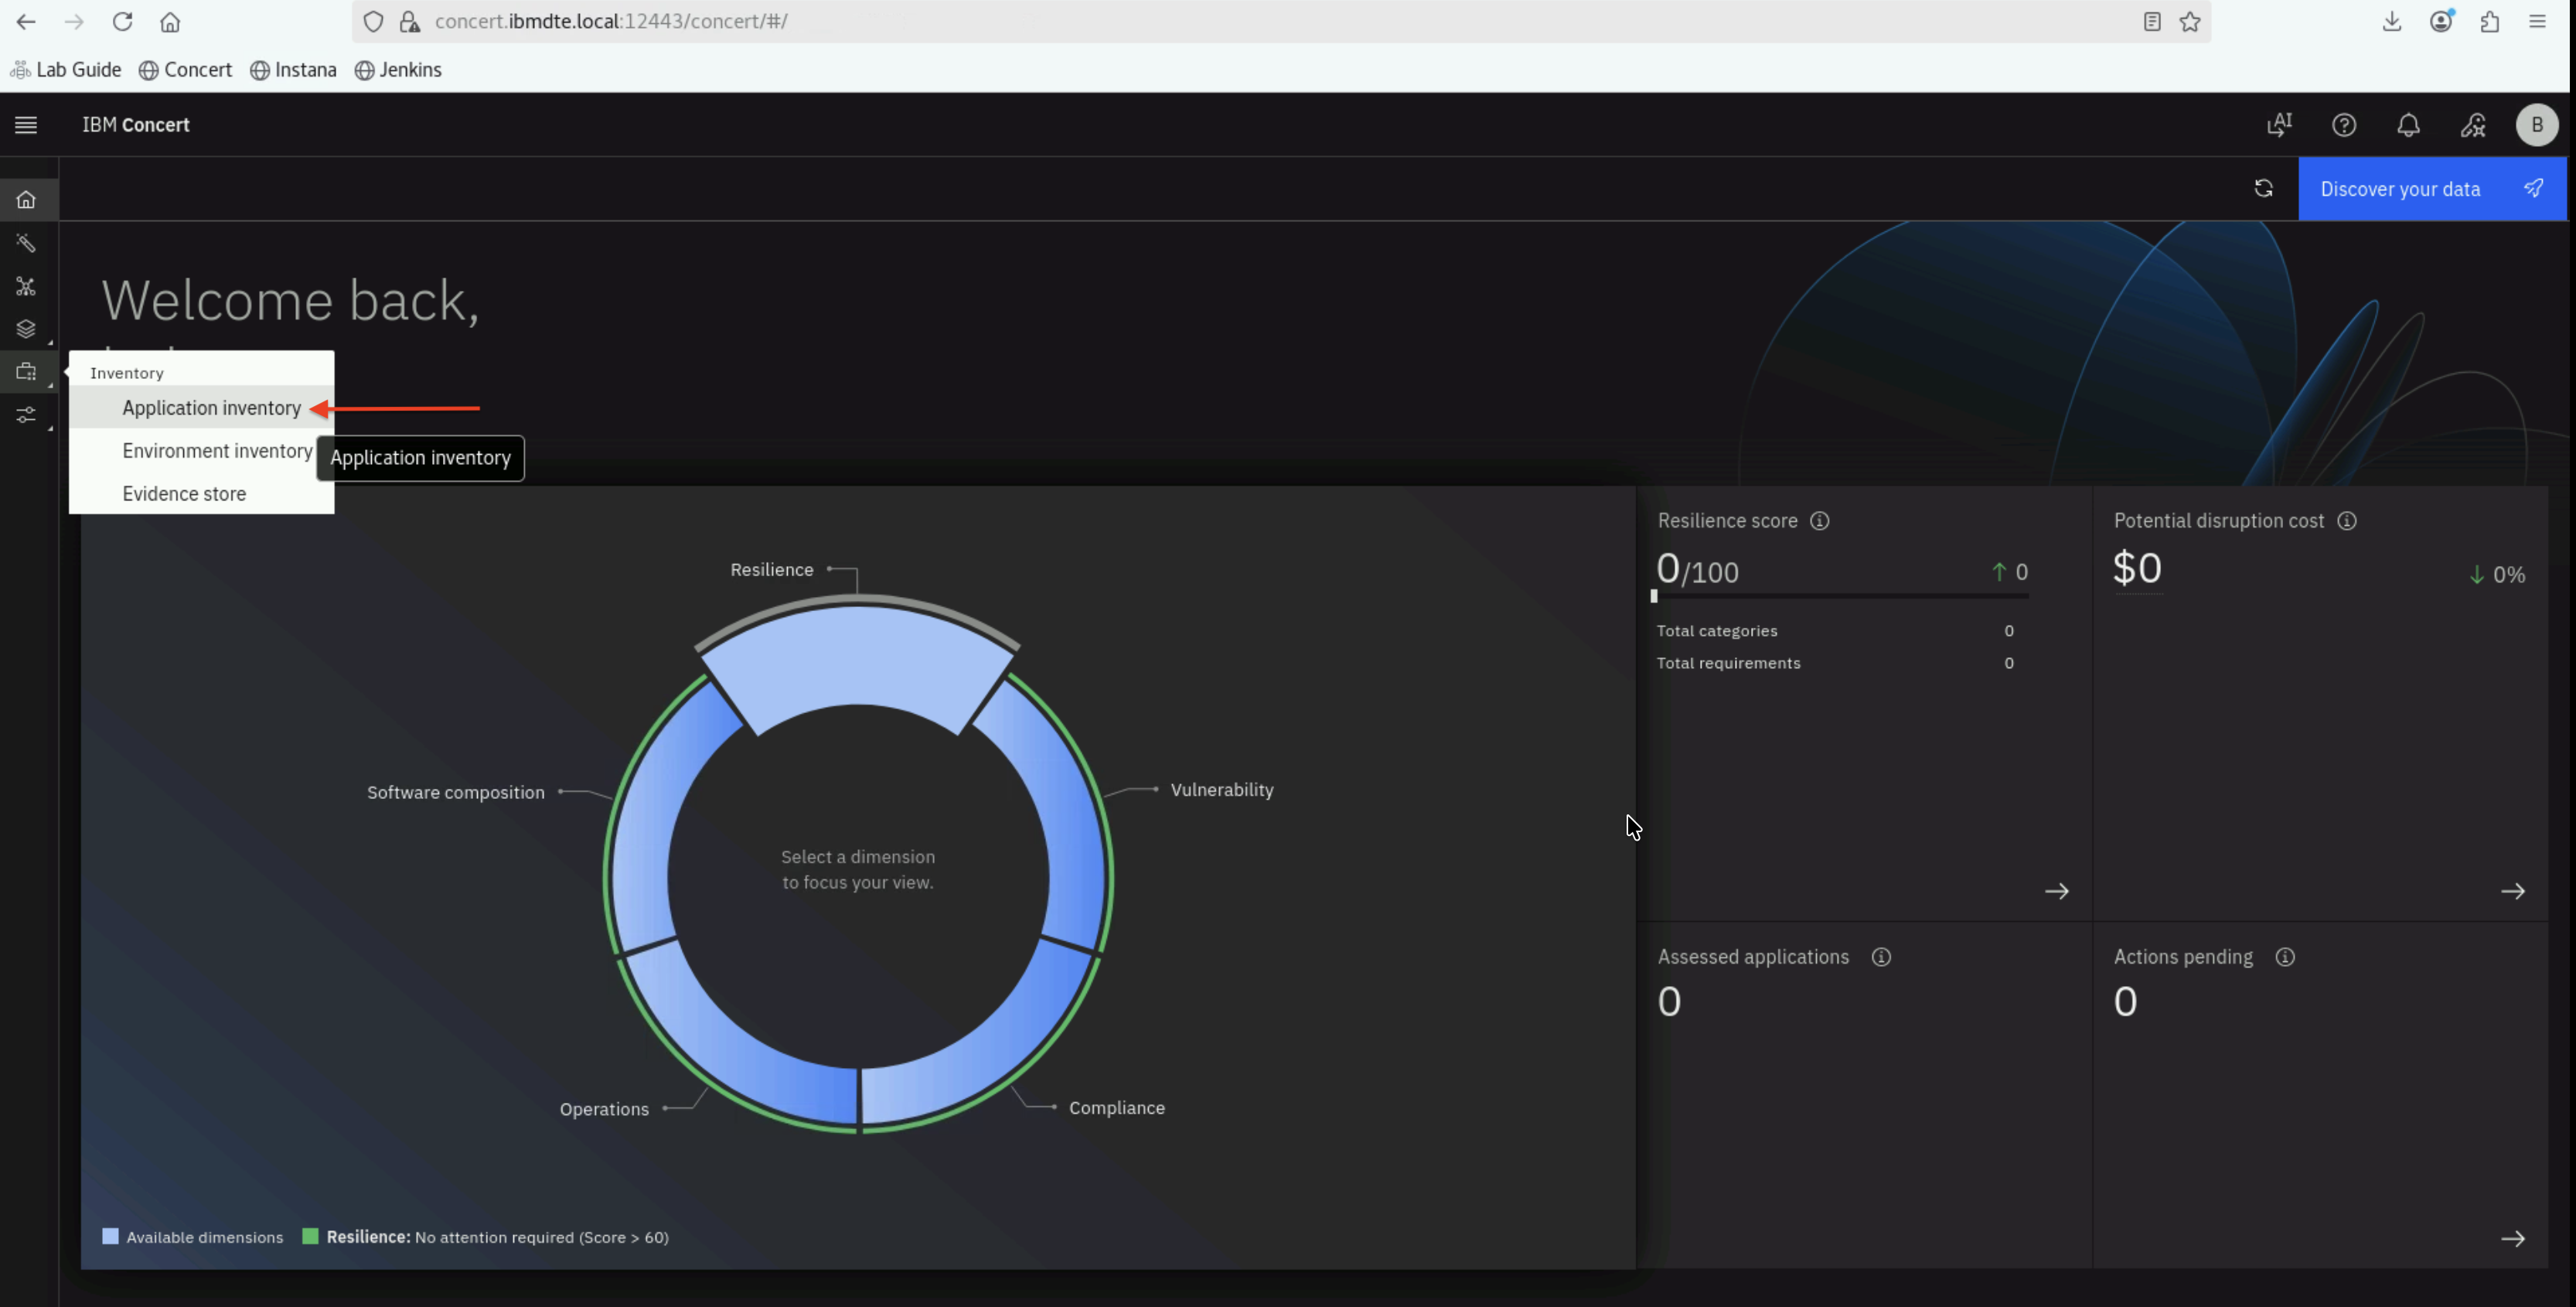The height and width of the screenshot is (1307, 2576).
Task: Open the Instana bookmark
Action: (293, 70)
